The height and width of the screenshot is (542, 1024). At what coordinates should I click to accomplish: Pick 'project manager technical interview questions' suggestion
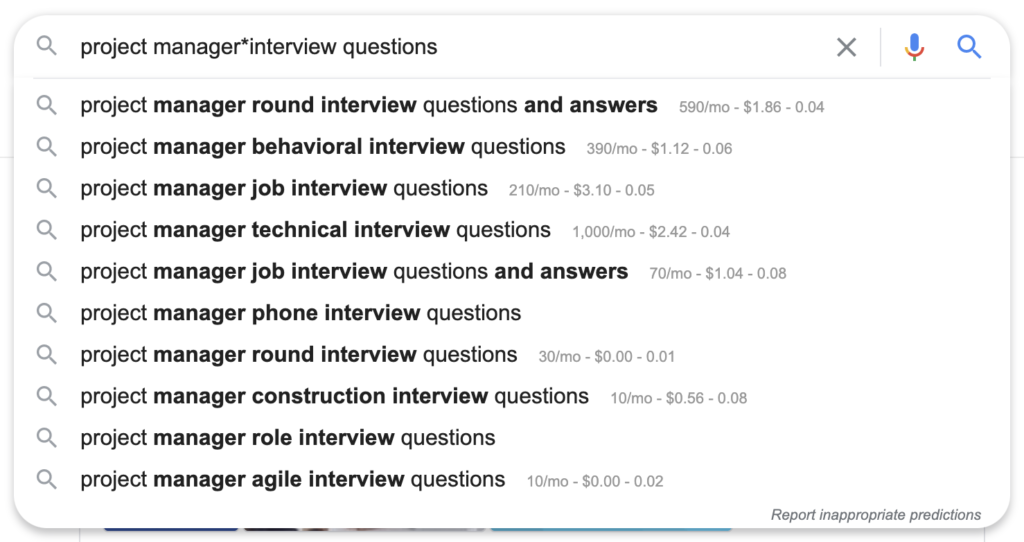pos(315,230)
